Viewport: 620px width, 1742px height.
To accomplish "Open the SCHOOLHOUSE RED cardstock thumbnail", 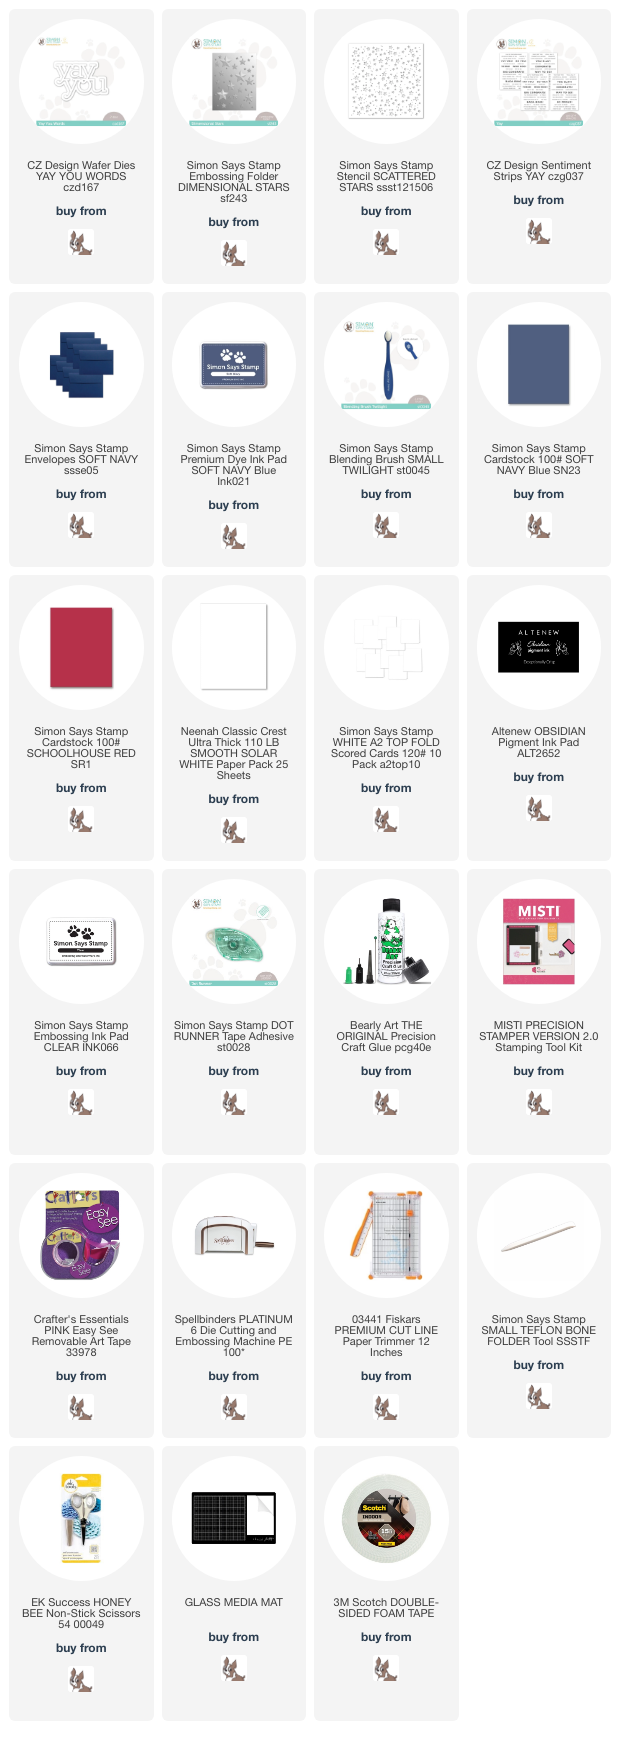I will pos(81,647).
